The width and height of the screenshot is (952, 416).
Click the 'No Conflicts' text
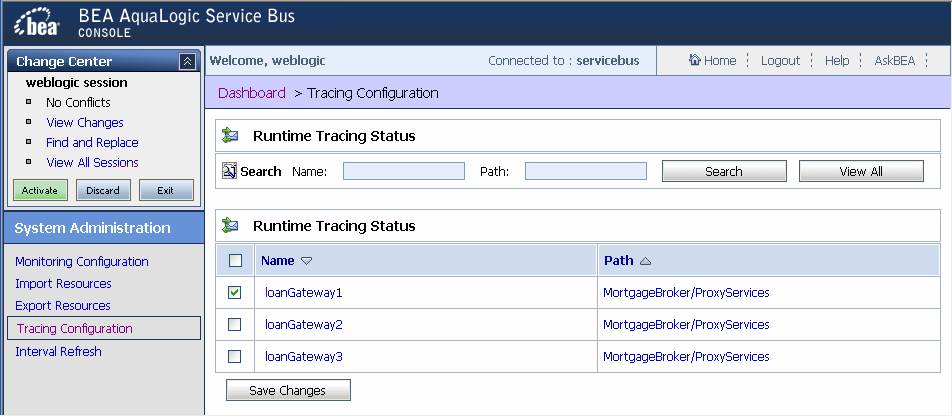(78, 103)
